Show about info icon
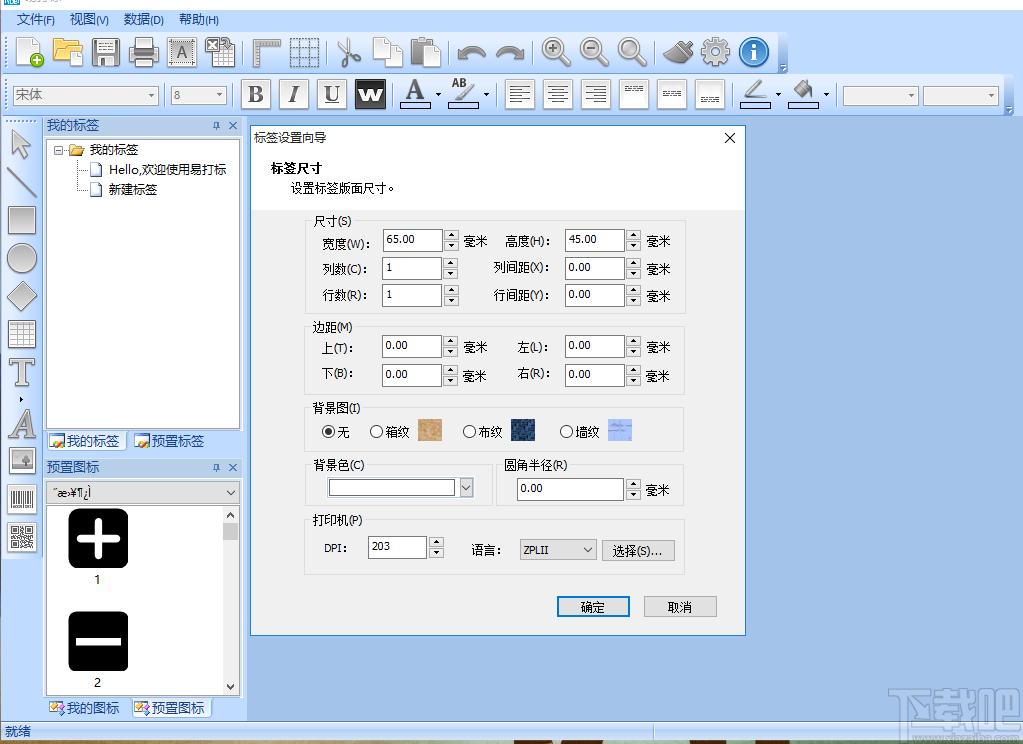The image size is (1023, 744). point(754,52)
